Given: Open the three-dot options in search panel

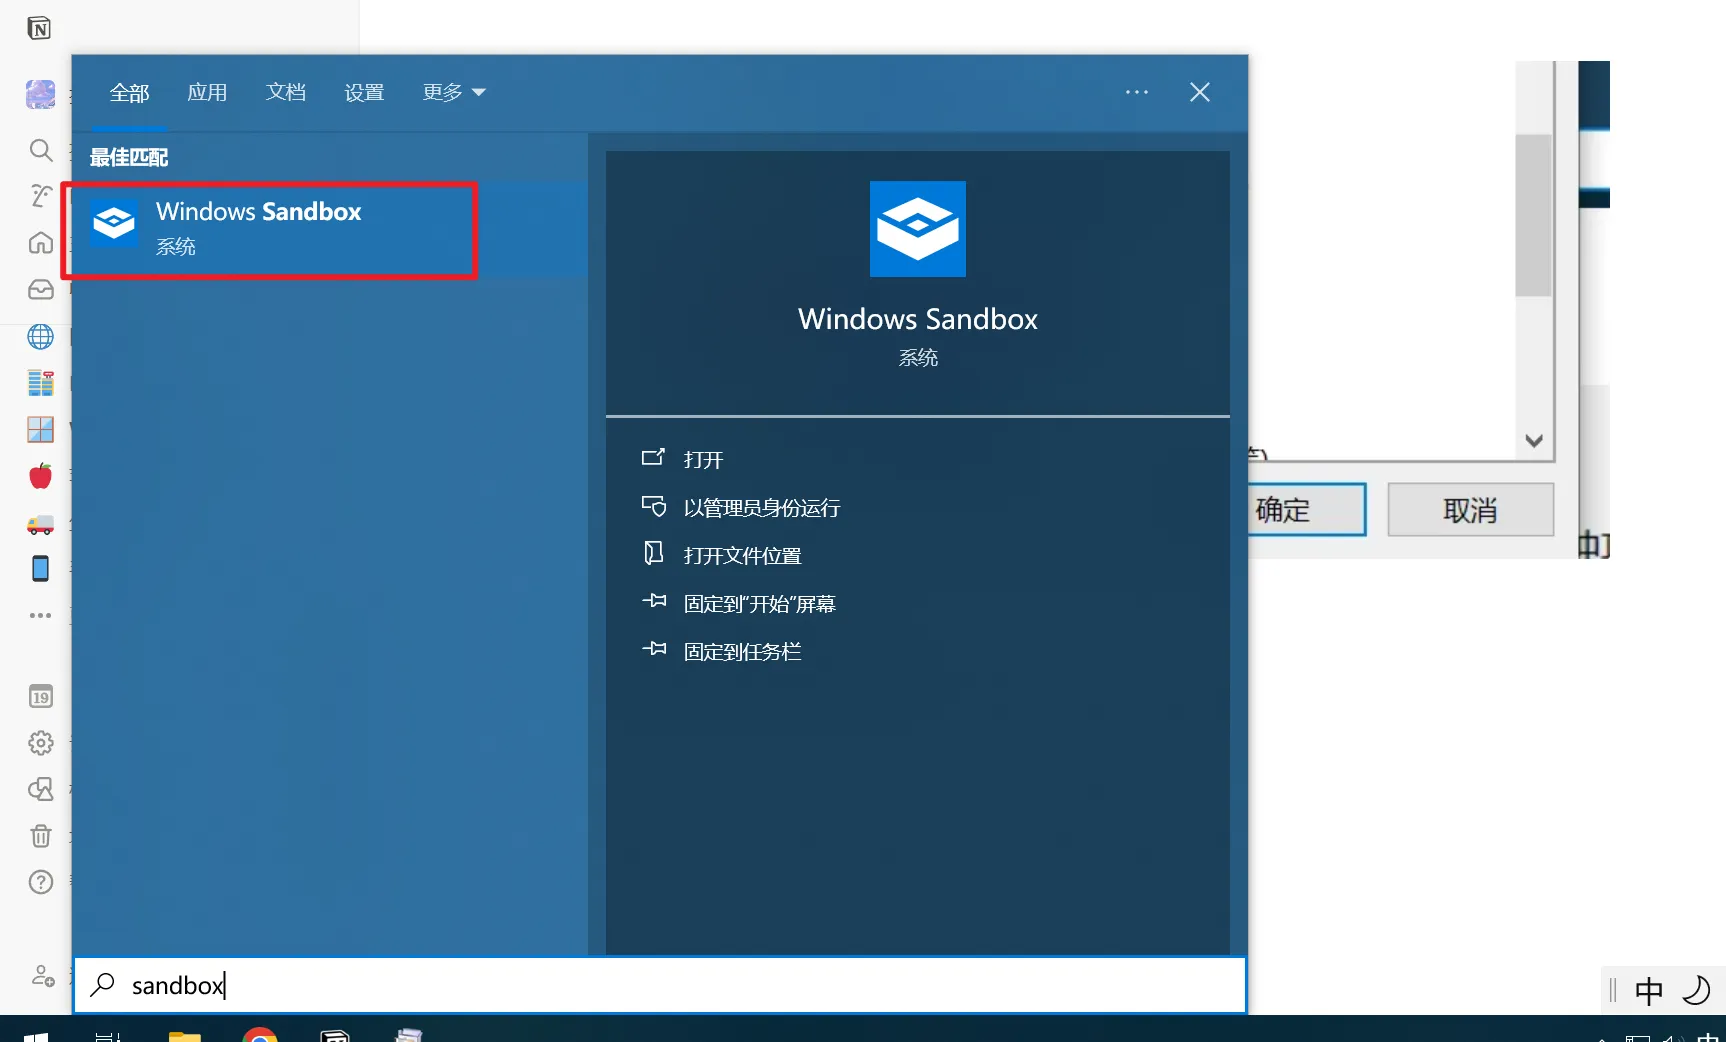Looking at the screenshot, I should [x=1136, y=92].
